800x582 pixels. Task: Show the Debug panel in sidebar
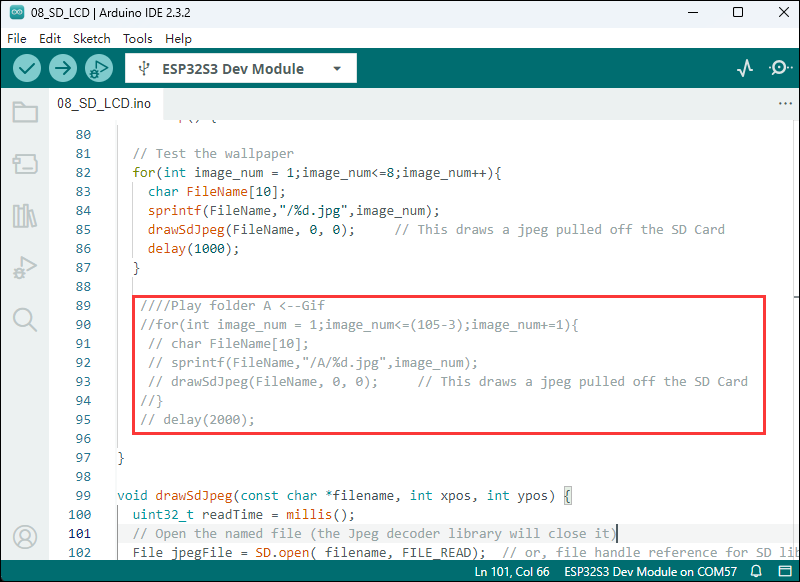click(x=24, y=267)
